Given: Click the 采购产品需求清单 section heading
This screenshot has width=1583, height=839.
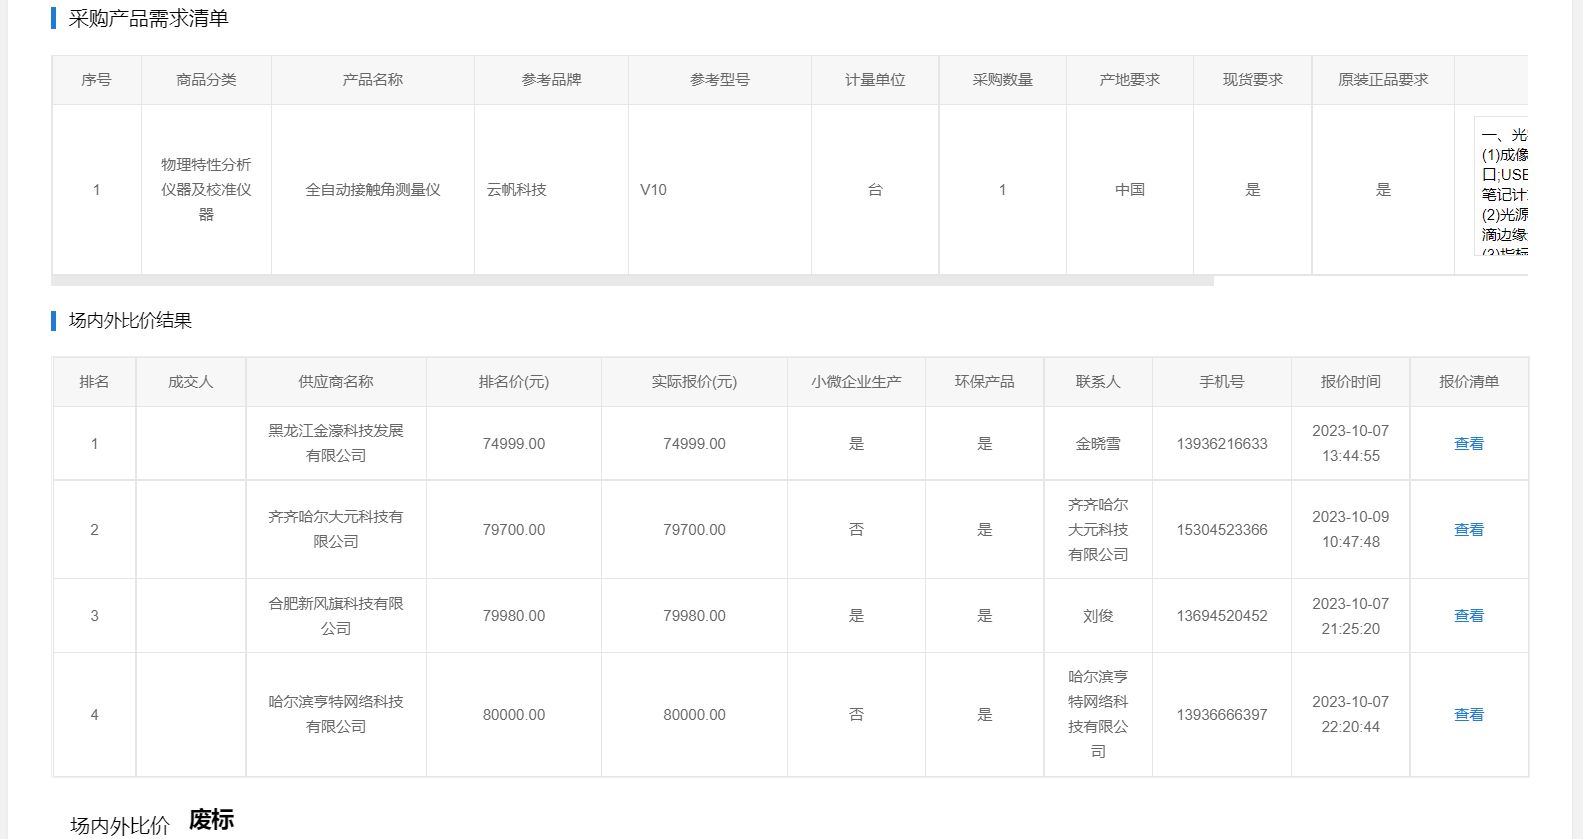Looking at the screenshot, I should (148, 19).
